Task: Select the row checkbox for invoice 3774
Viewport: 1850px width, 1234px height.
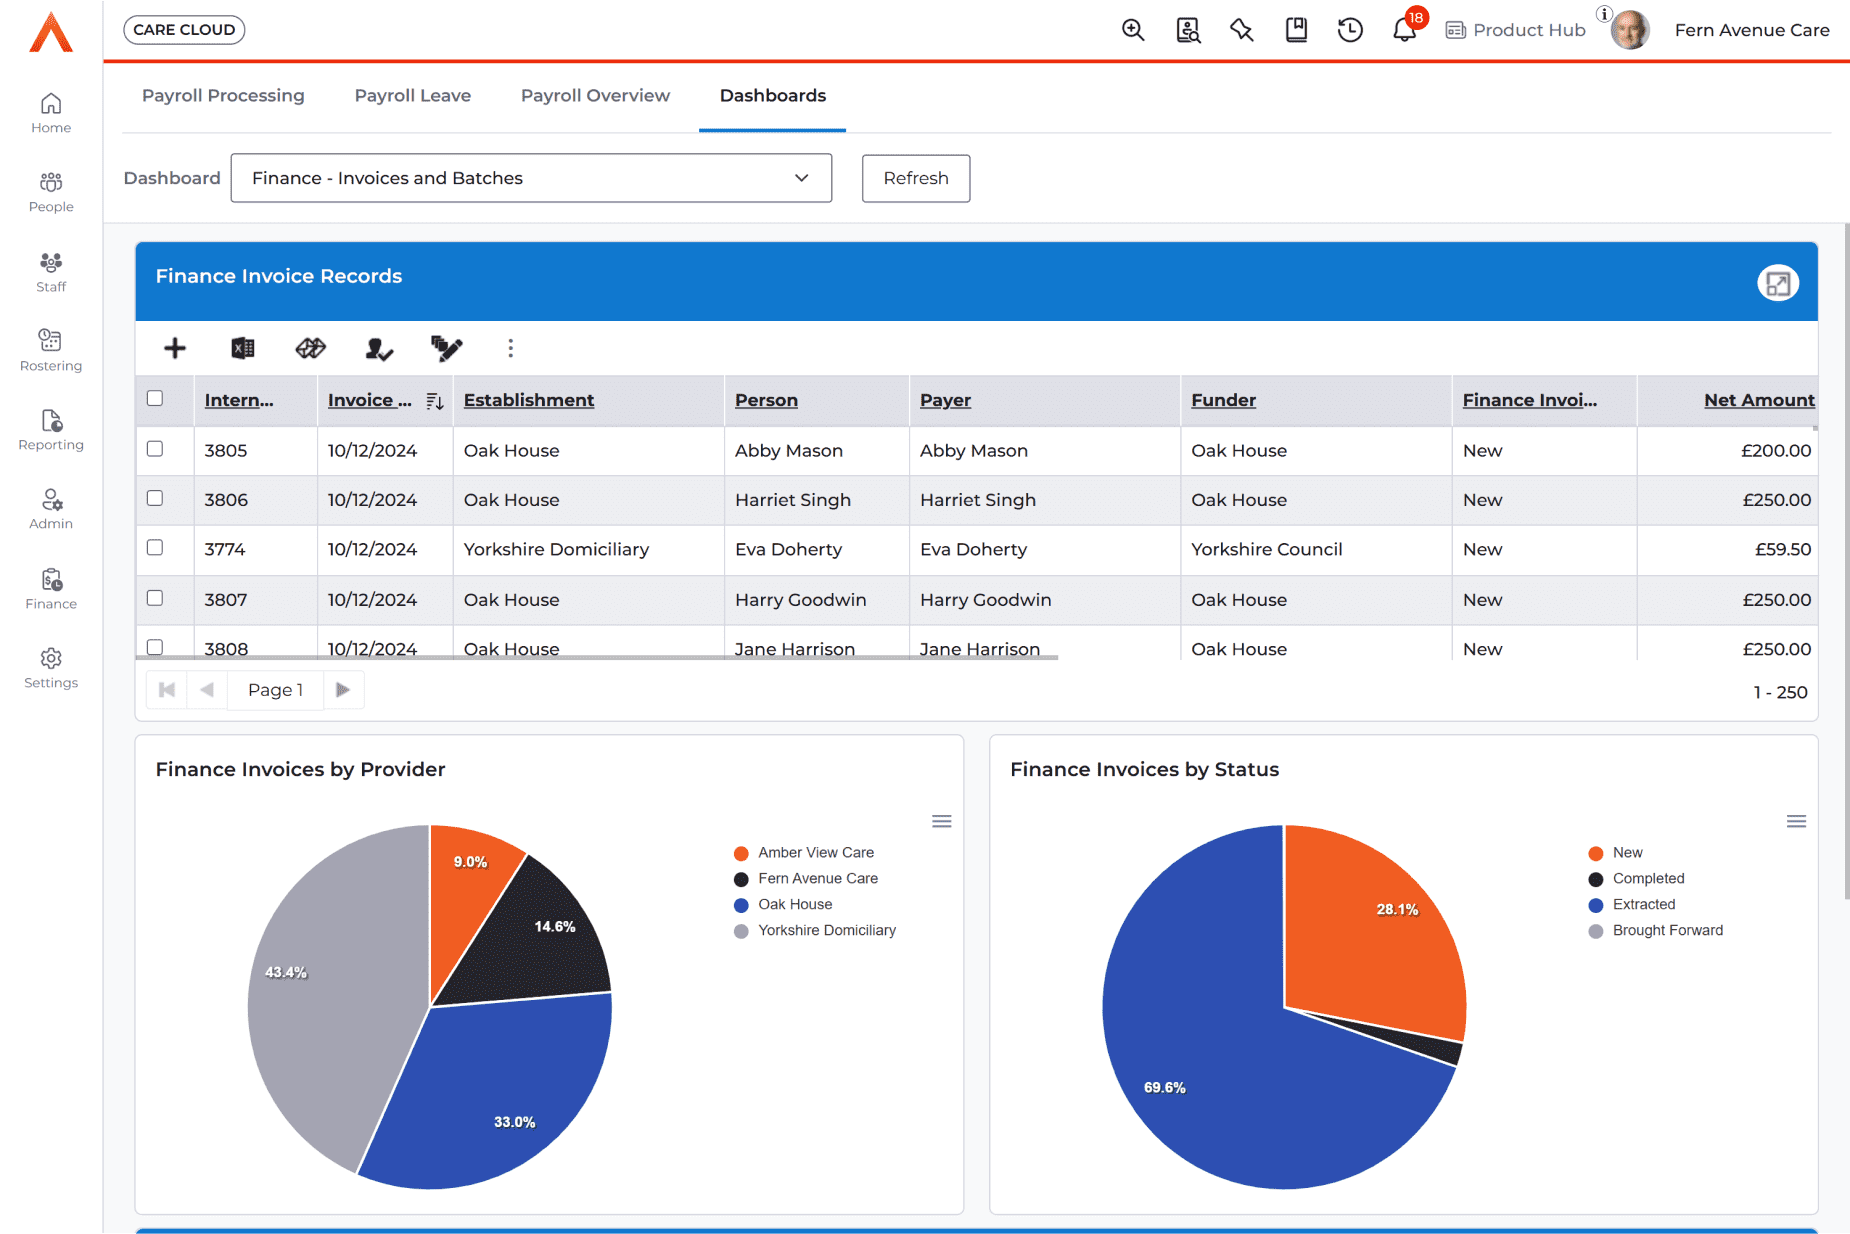Action: (x=155, y=548)
